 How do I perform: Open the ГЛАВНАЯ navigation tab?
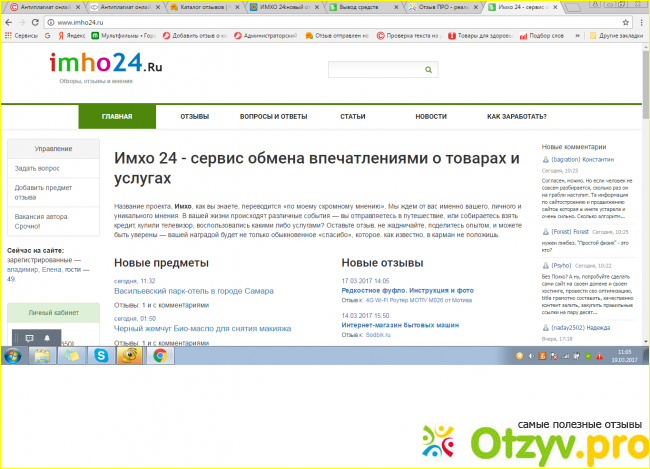117,117
